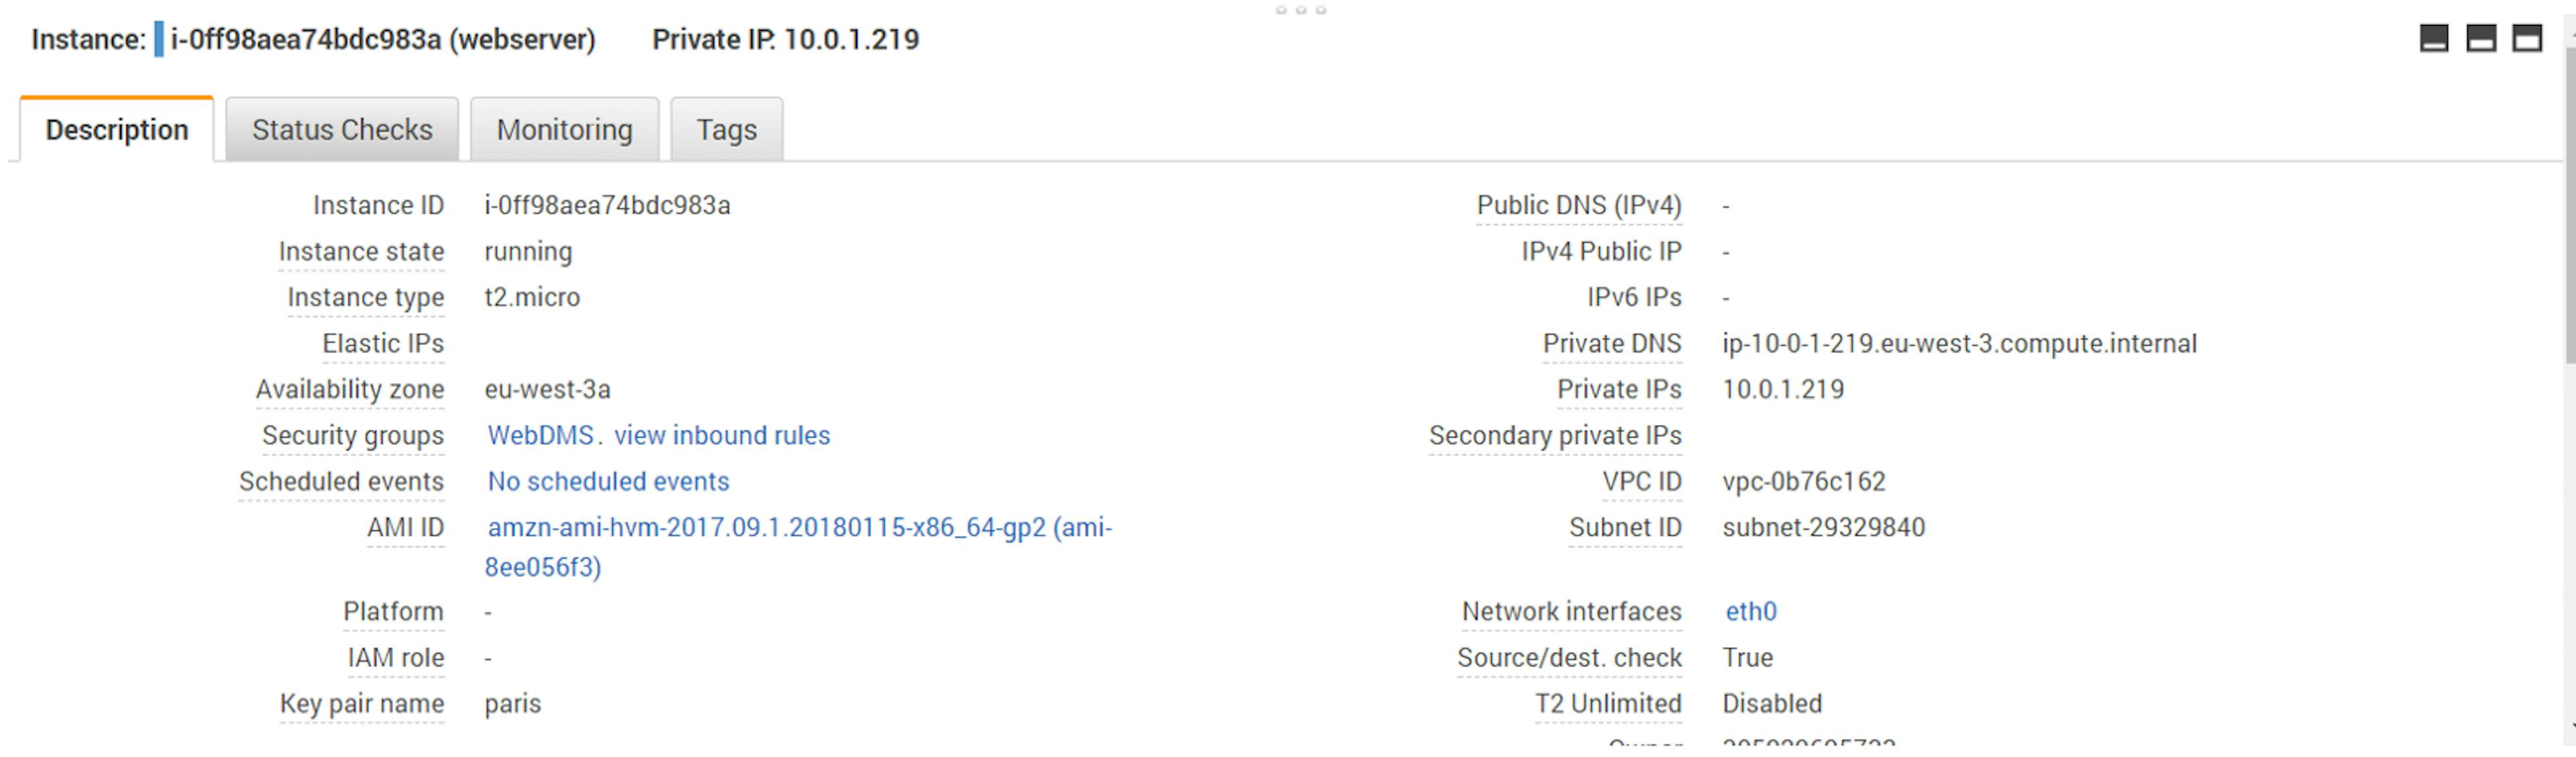Screen dimensions: 2576x757
Task: Click the blue instance color marker
Action: pos(158,40)
